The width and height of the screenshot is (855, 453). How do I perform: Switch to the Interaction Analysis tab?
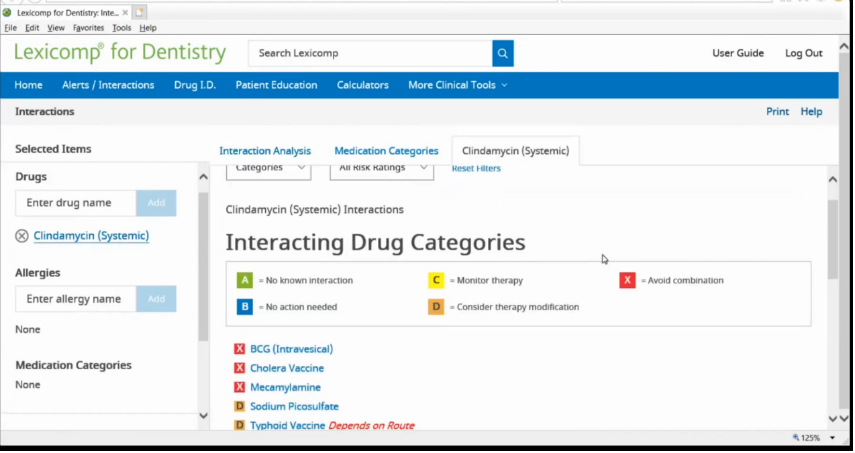pos(265,151)
